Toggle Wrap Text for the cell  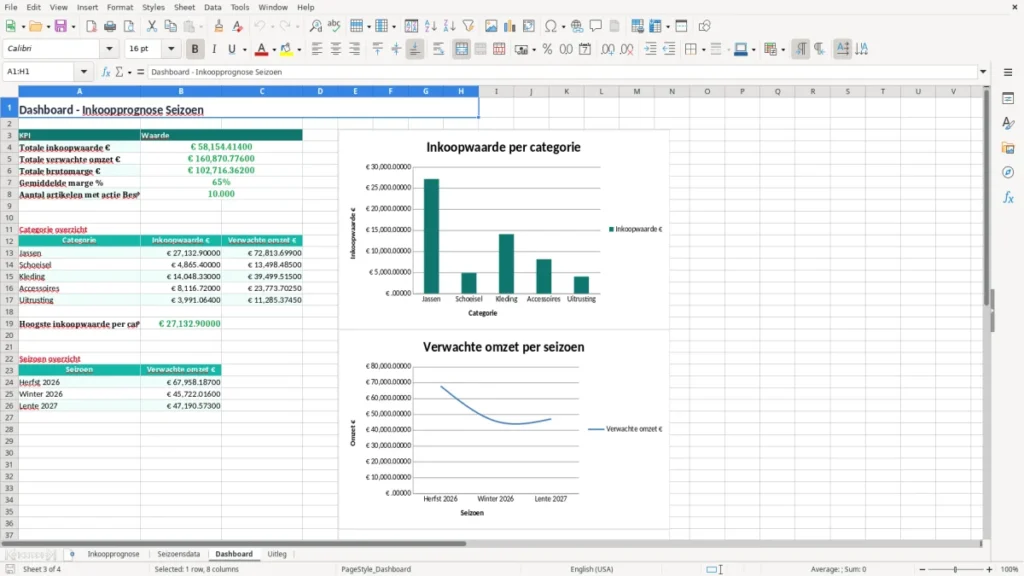[438, 49]
